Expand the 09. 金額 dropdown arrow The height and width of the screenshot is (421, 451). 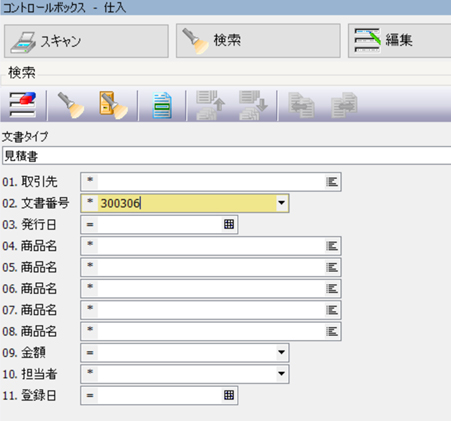tap(281, 352)
